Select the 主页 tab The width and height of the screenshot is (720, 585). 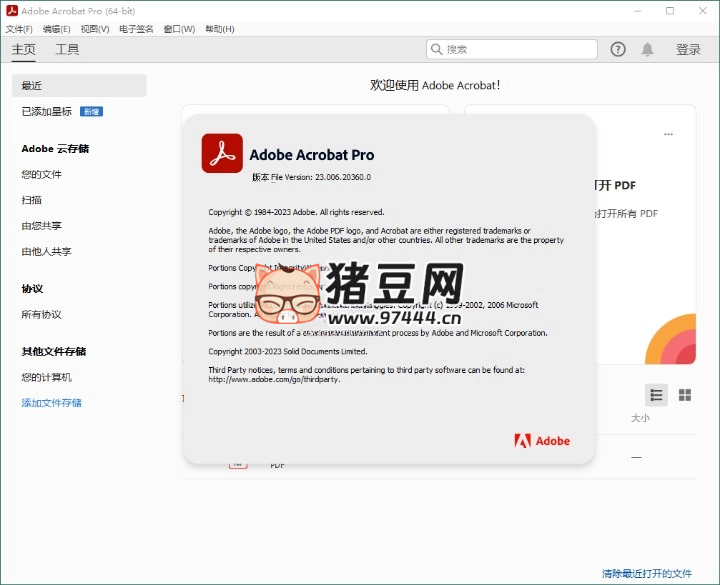pyautogui.click(x=23, y=49)
